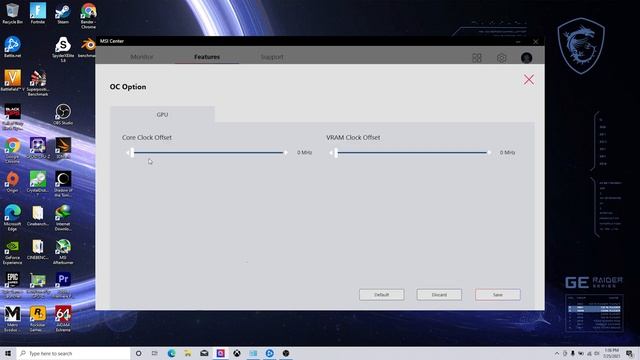
Task: Click the Internet Download Manager desktop icon
Action: click(63, 218)
